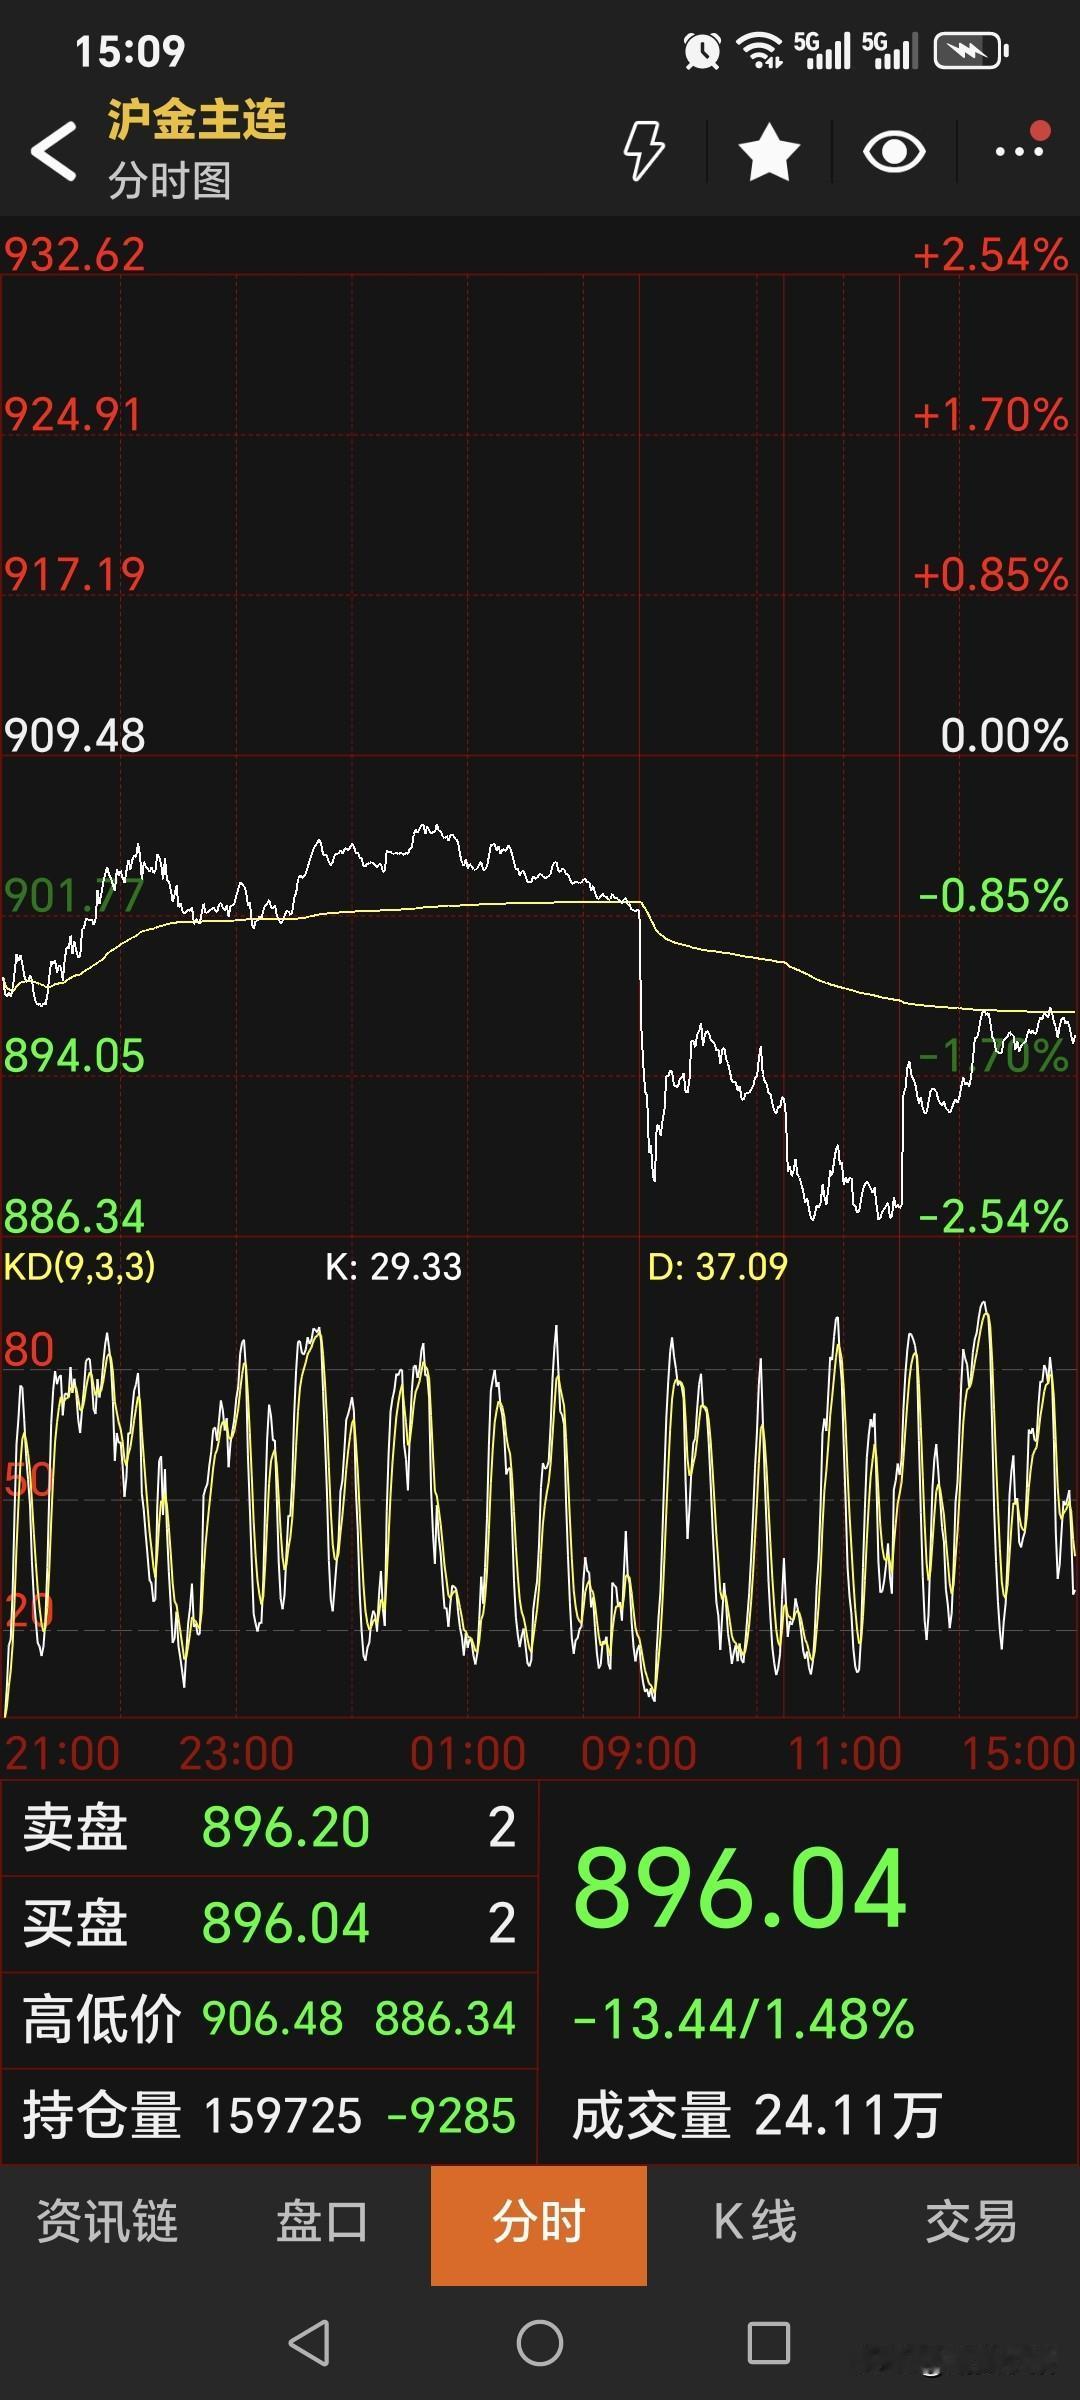Tap the KD(9,3,3) indicator label

80,1267
